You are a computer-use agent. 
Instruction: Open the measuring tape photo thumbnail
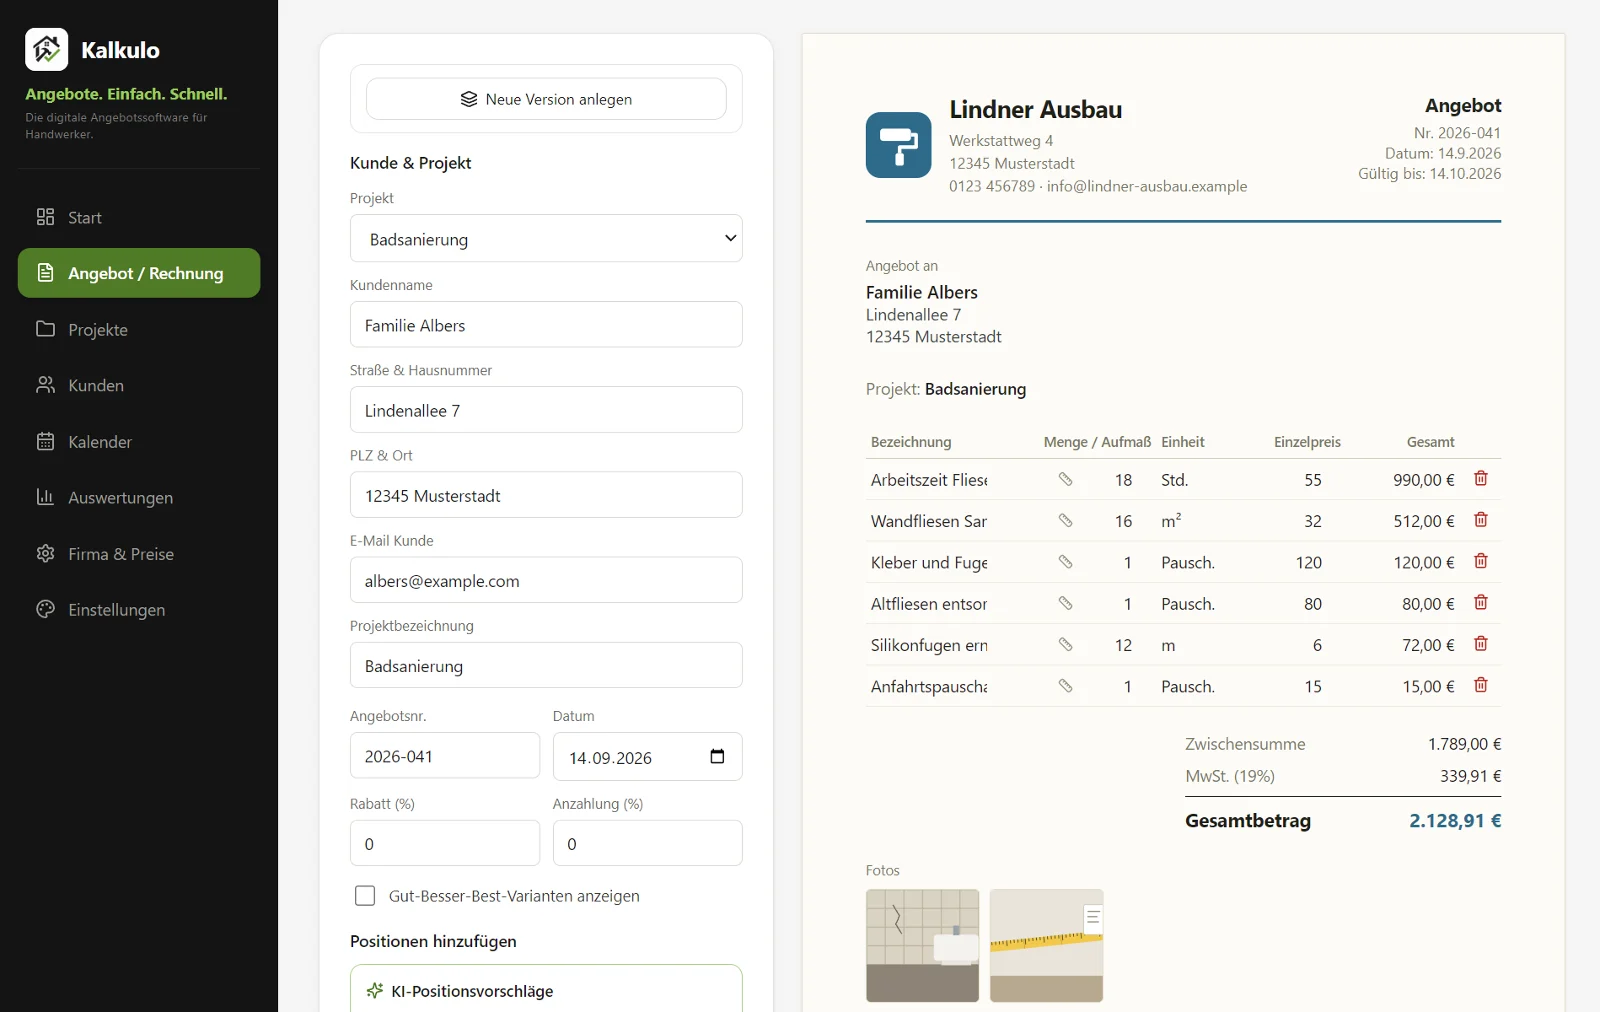click(x=1046, y=945)
